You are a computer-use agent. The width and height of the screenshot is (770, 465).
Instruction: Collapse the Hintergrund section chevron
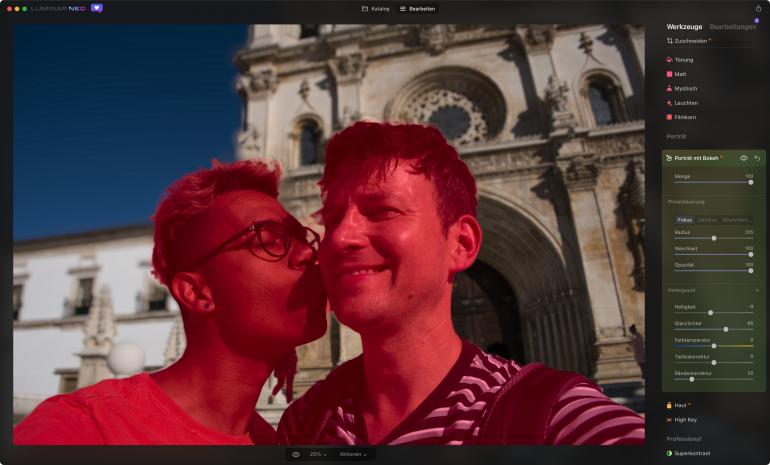click(x=757, y=291)
